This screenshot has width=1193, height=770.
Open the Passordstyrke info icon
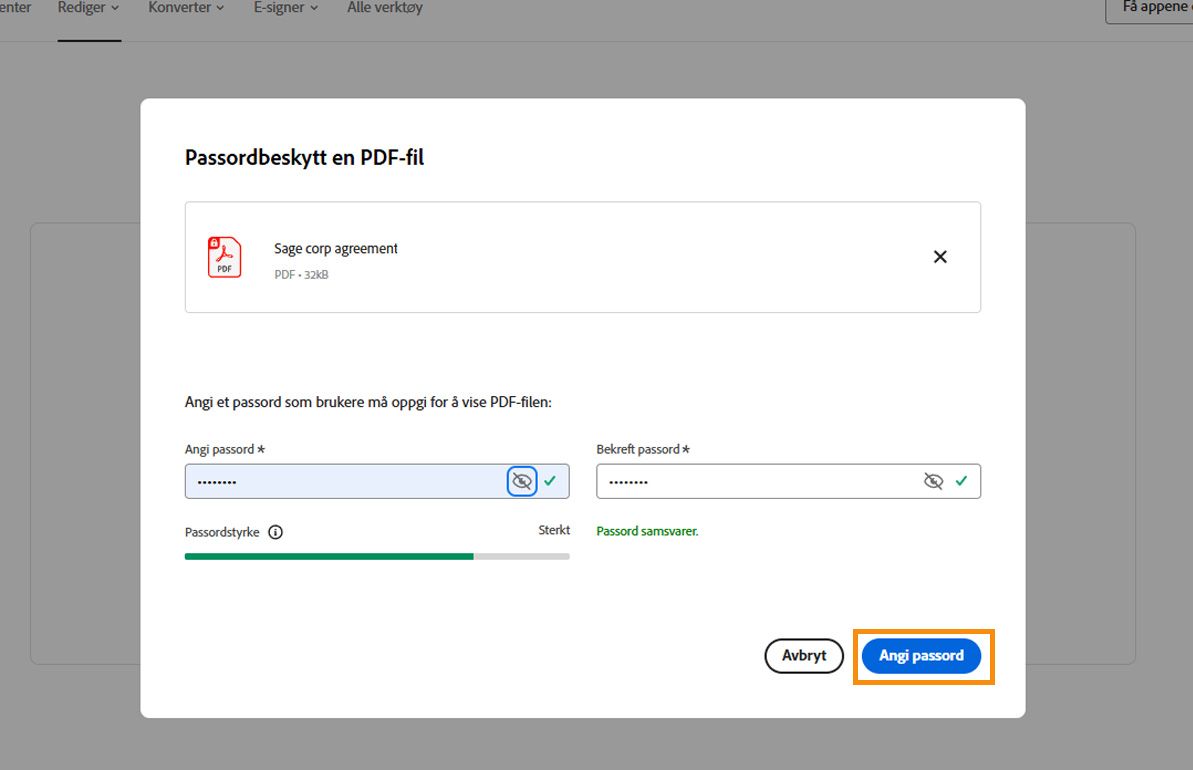tap(277, 532)
